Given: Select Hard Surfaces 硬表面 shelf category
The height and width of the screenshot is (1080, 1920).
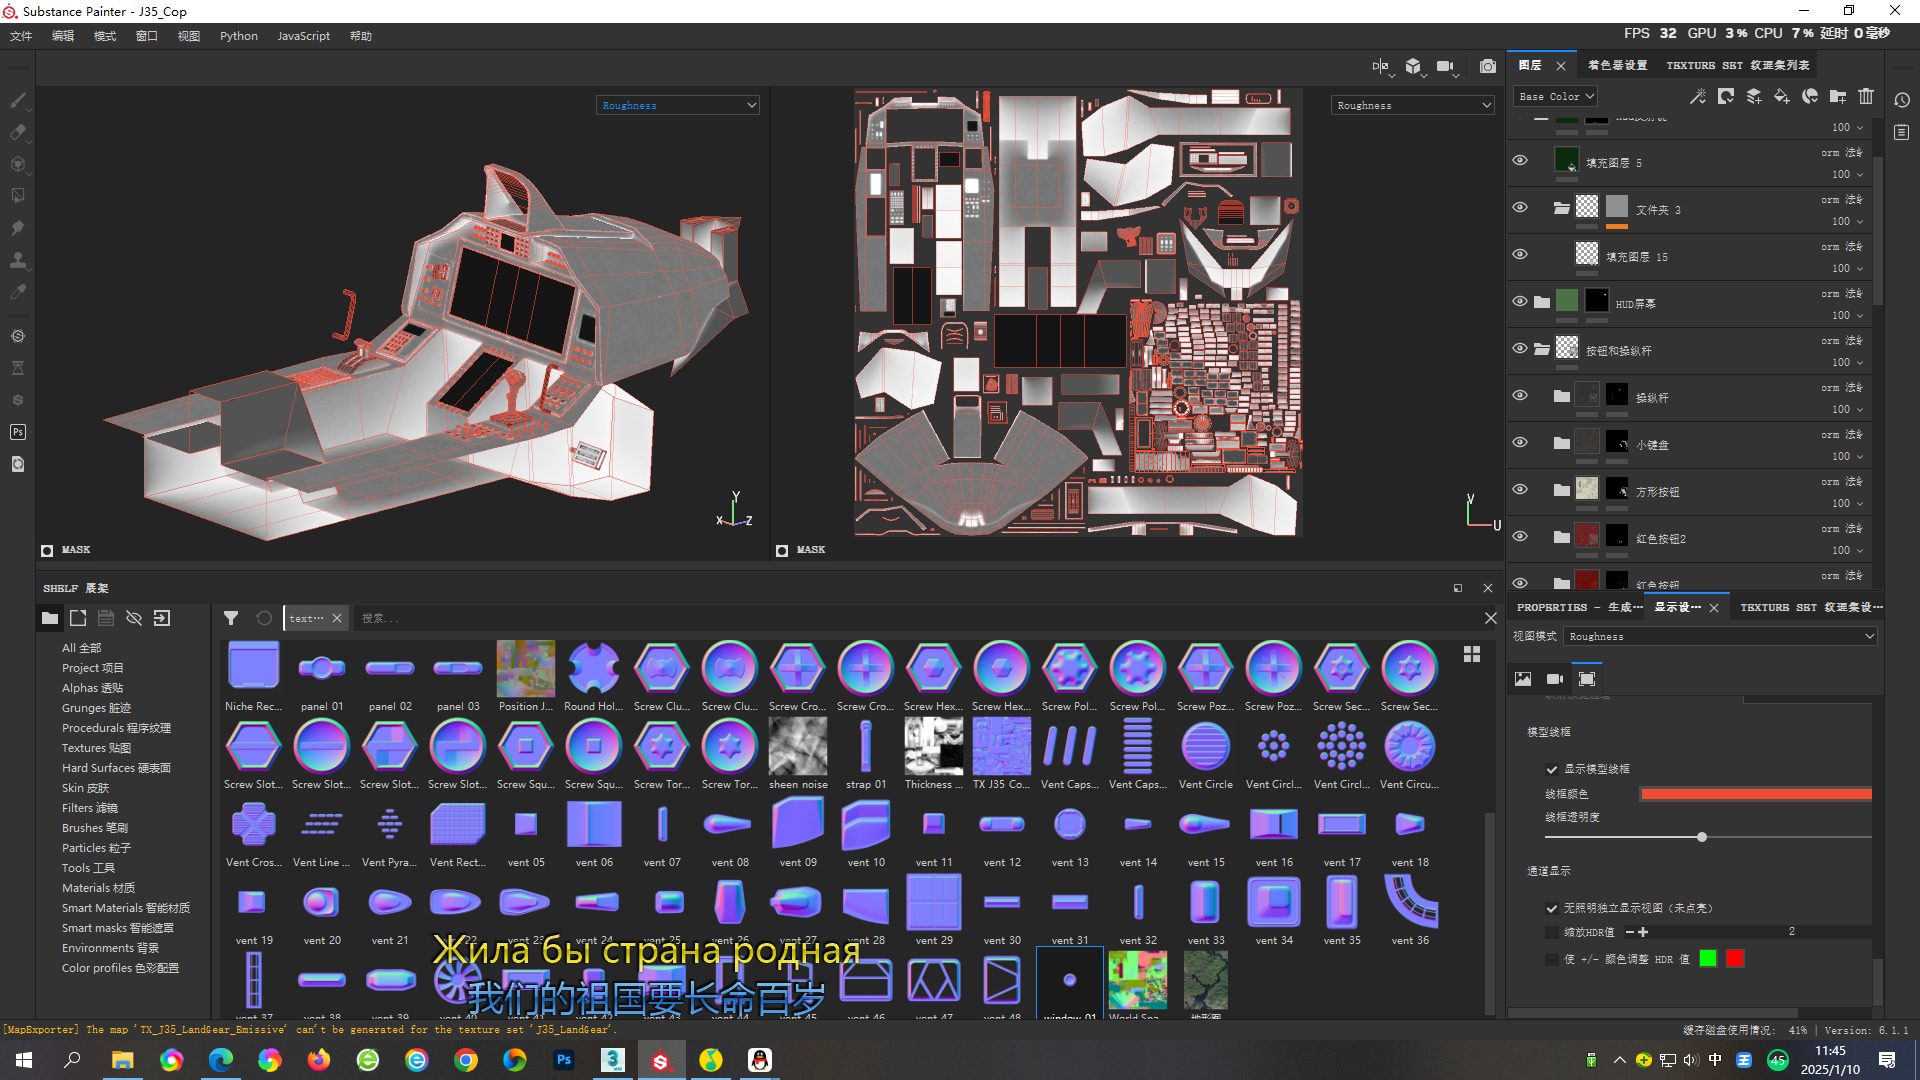Looking at the screenshot, I should [116, 768].
